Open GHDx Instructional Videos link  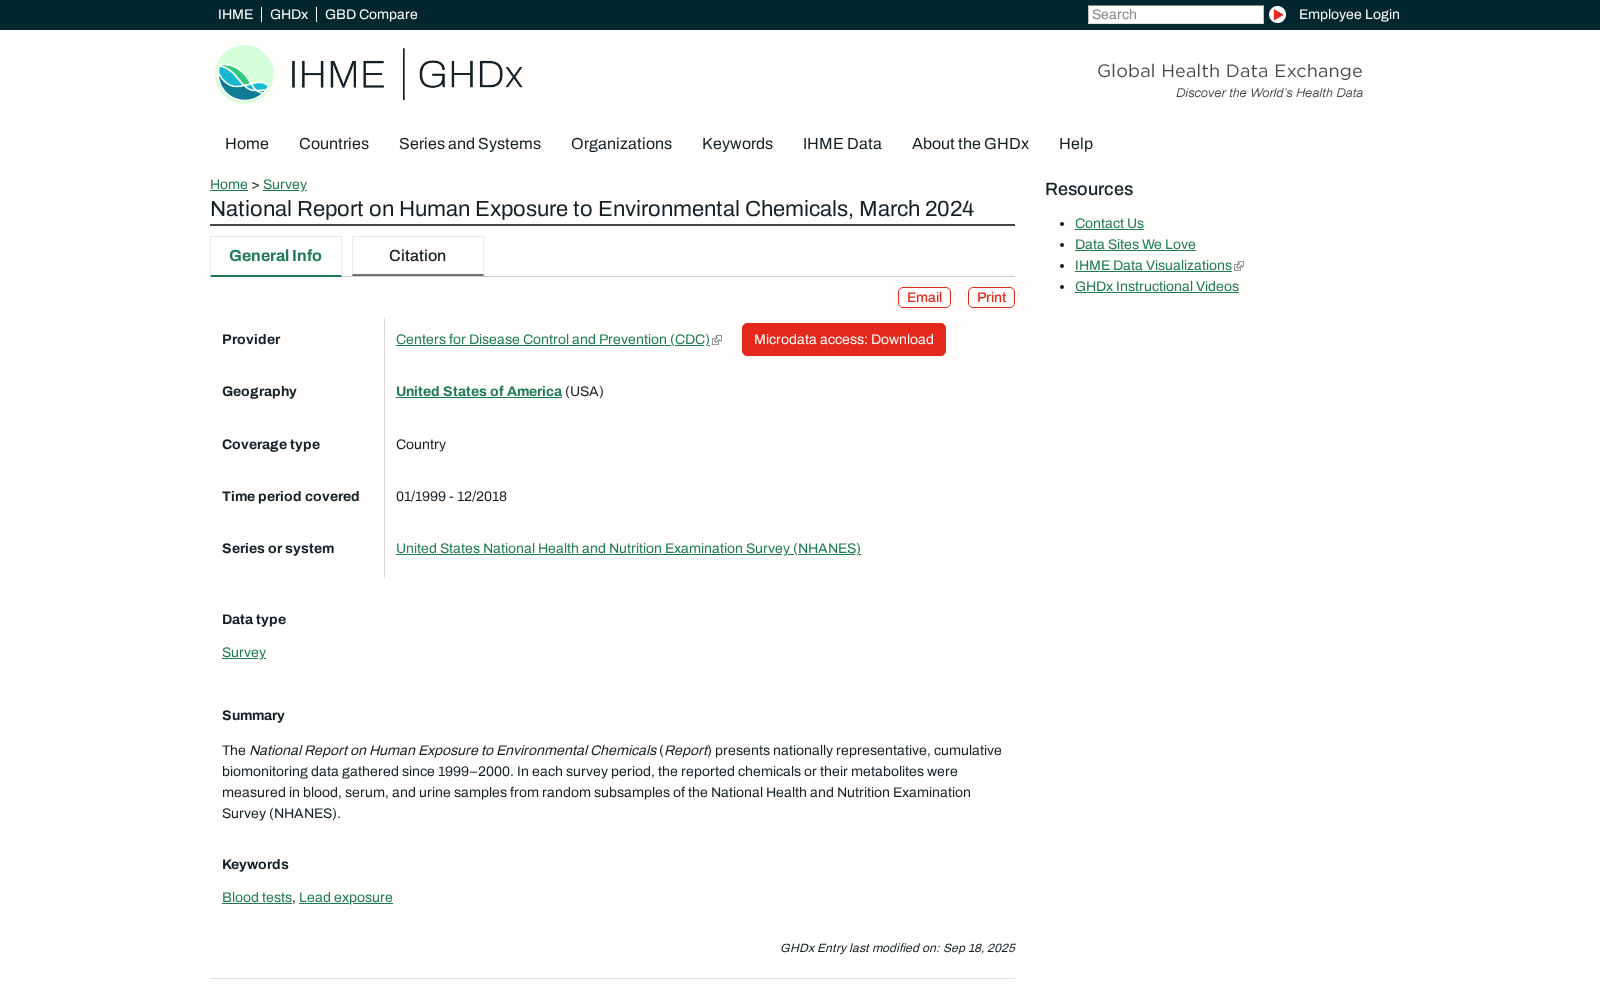tap(1157, 286)
